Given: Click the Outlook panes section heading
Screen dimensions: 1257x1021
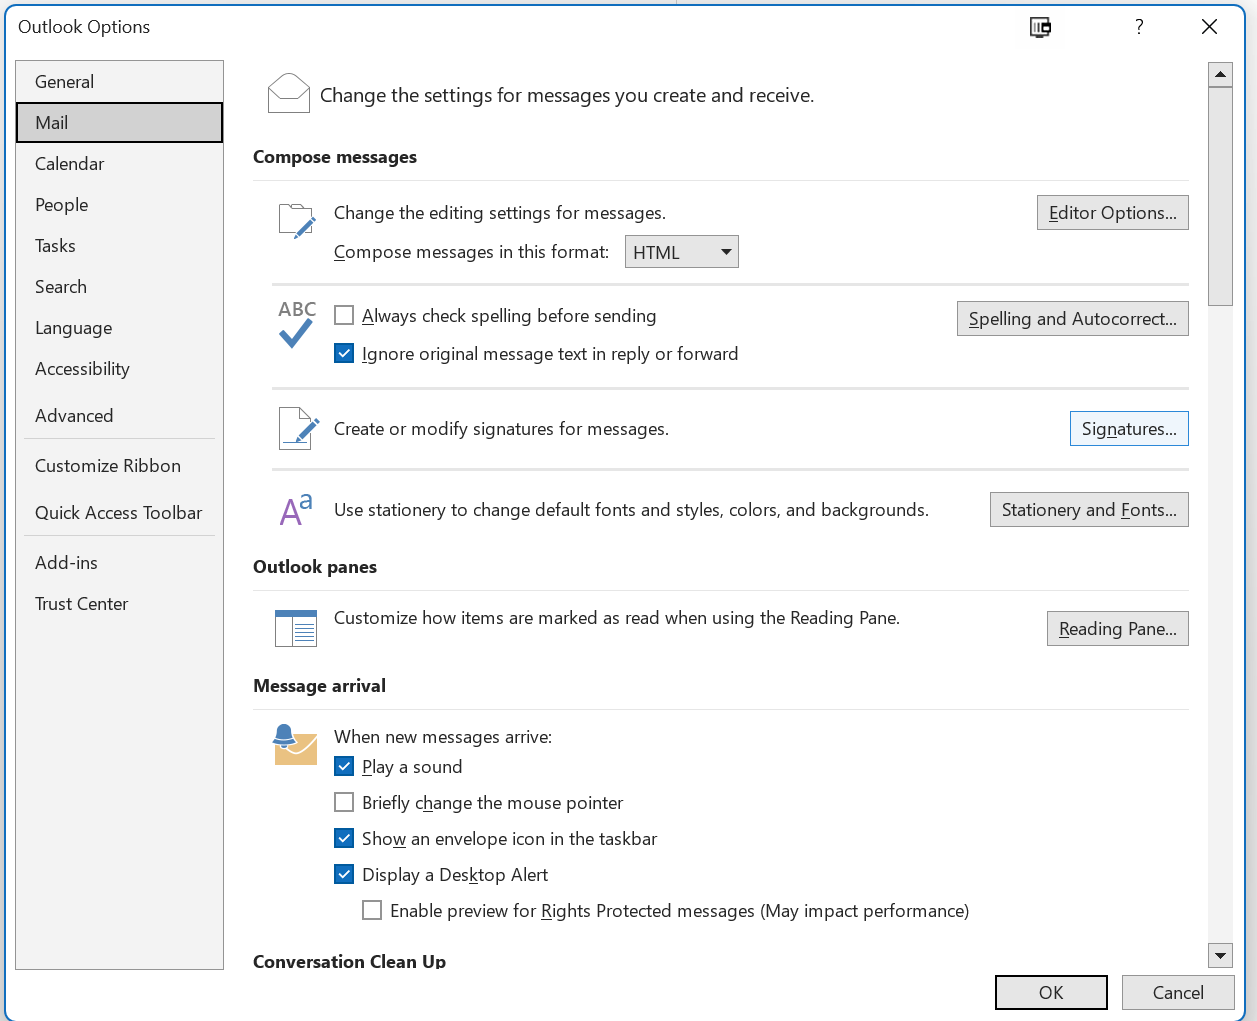Looking at the screenshot, I should click(315, 567).
